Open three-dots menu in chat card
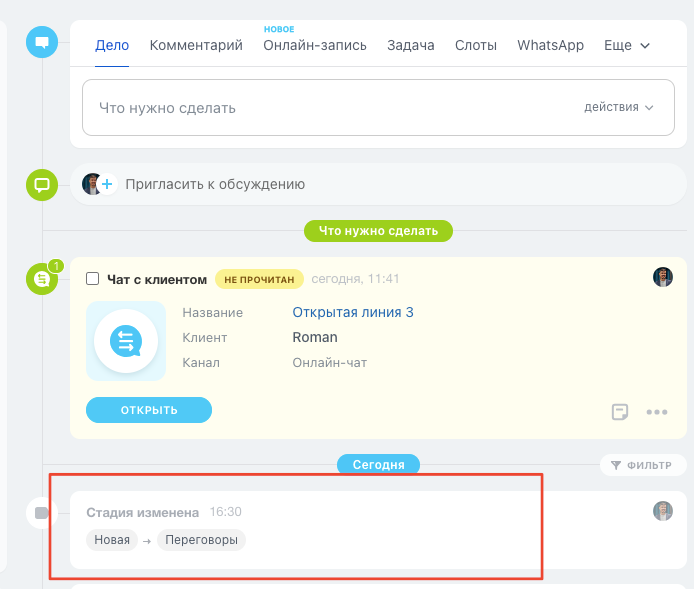 657,412
